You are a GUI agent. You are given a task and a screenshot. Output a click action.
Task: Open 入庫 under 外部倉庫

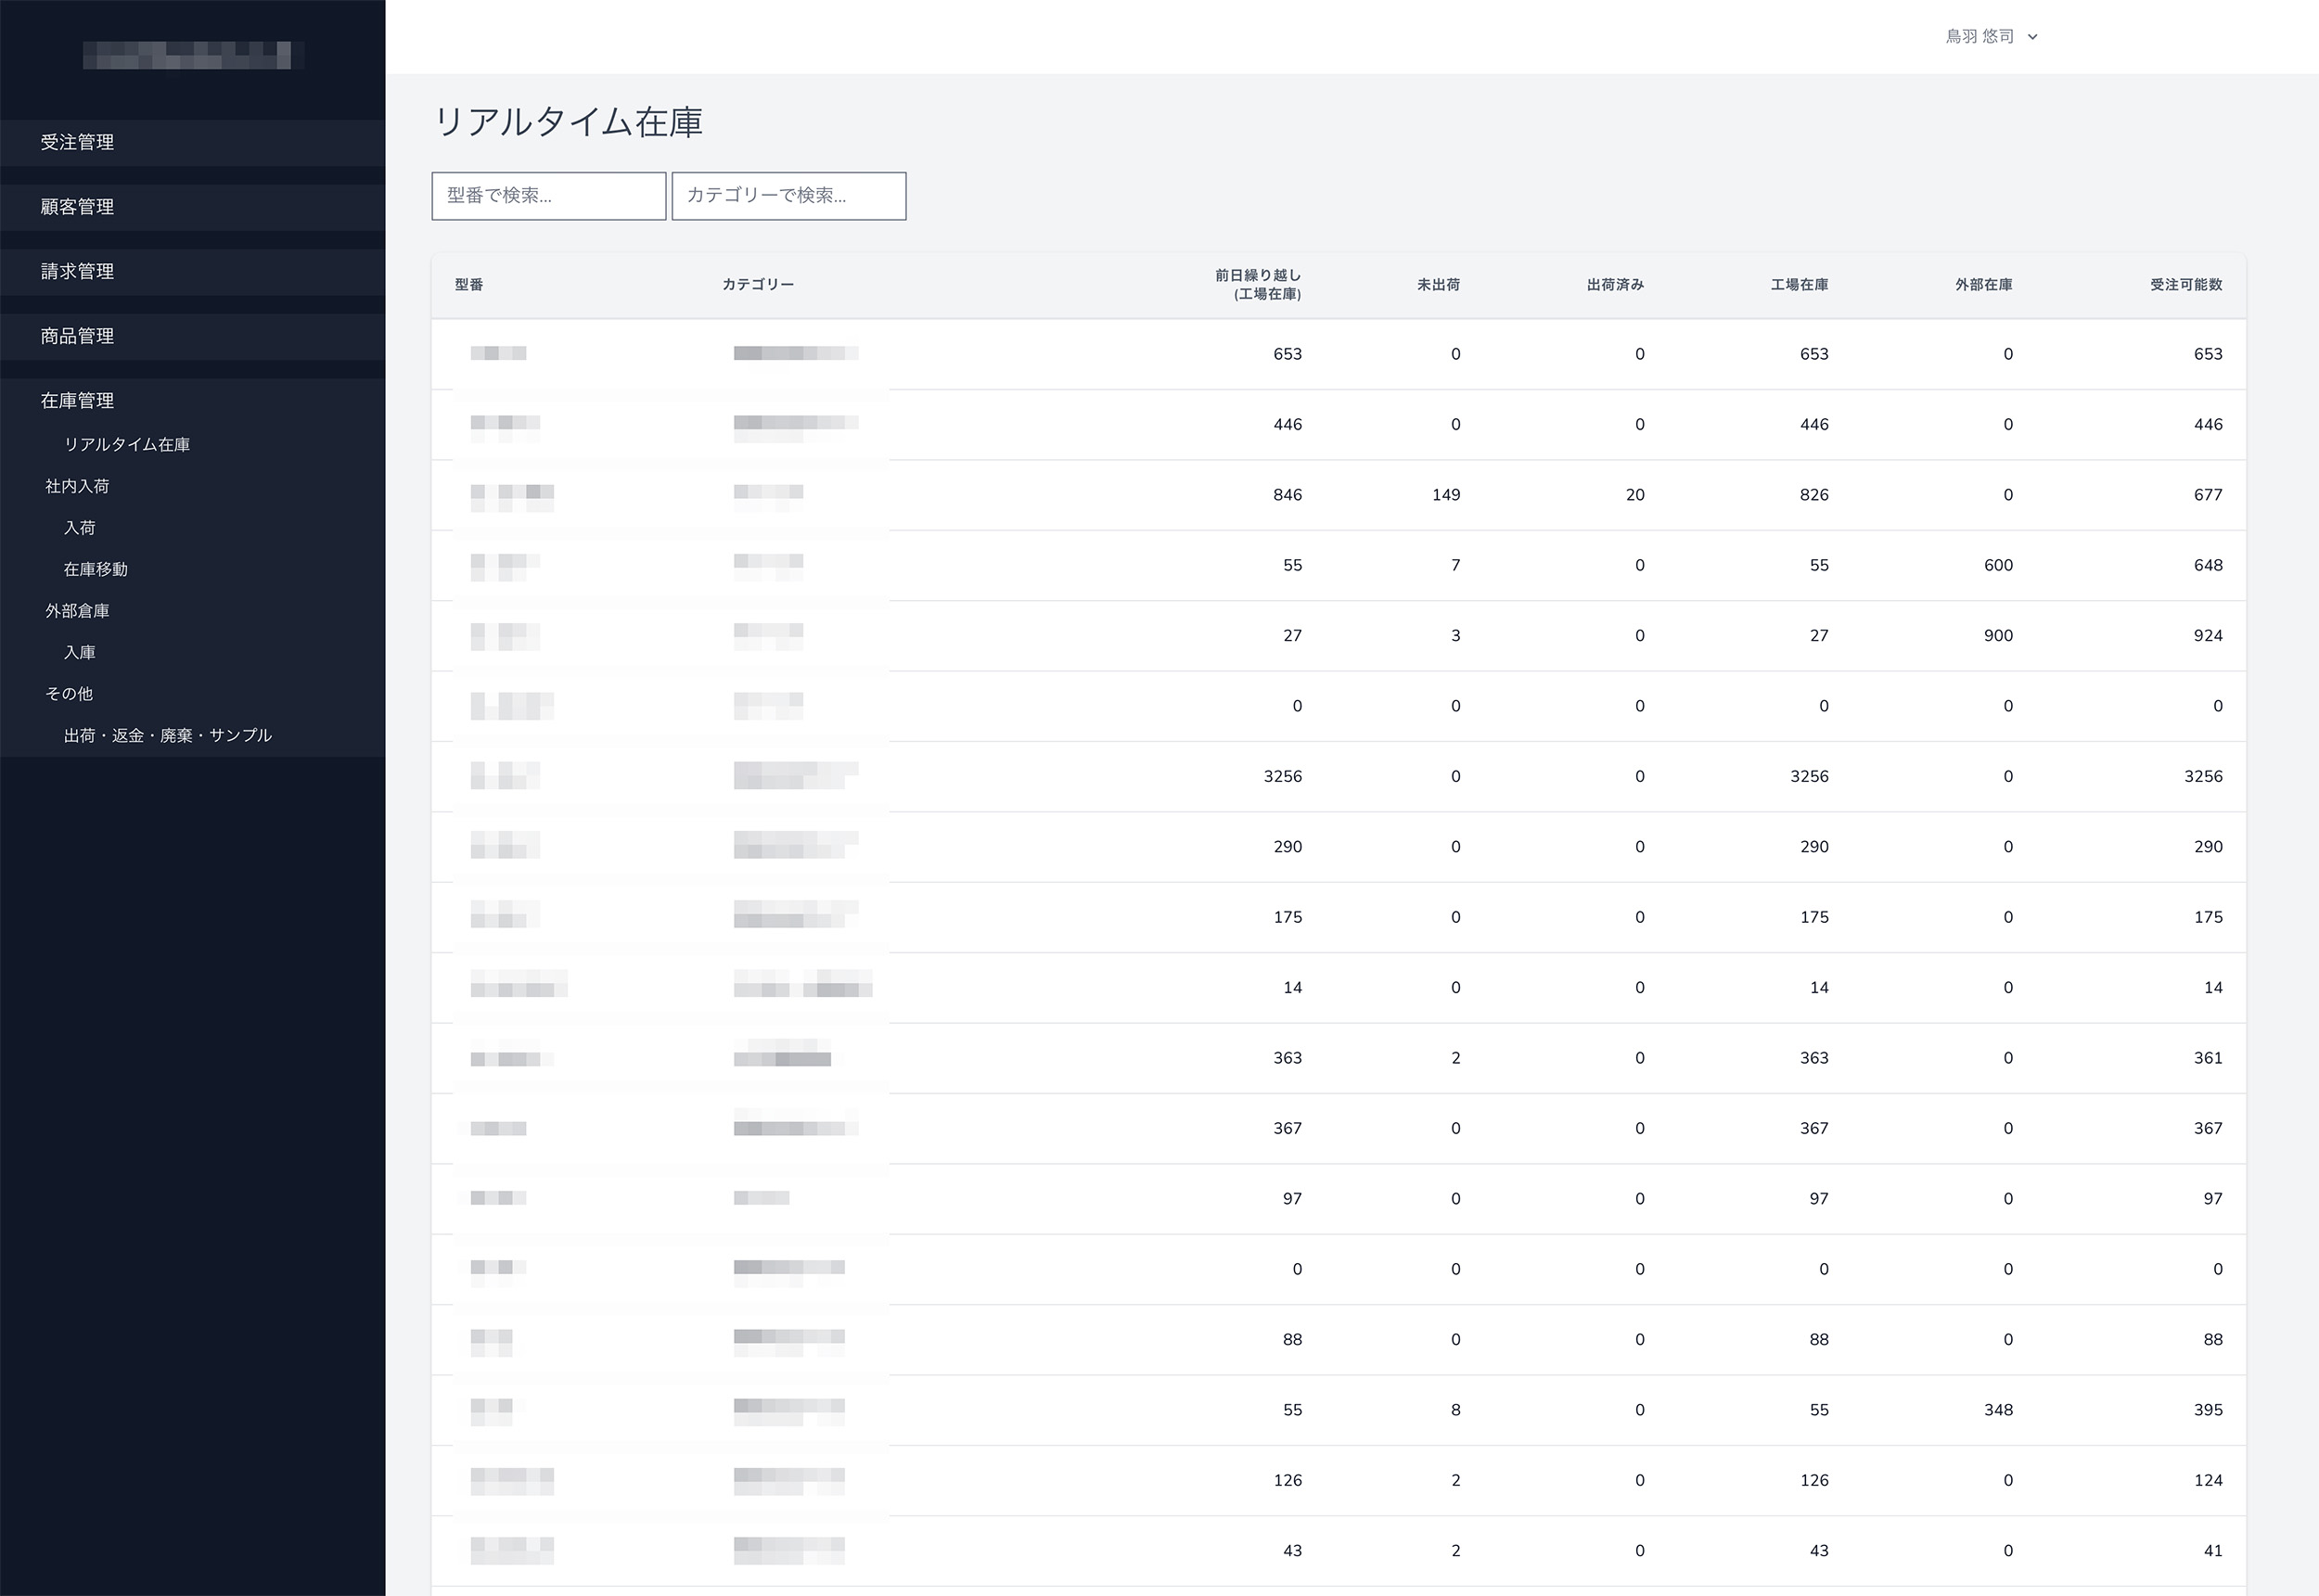80,653
